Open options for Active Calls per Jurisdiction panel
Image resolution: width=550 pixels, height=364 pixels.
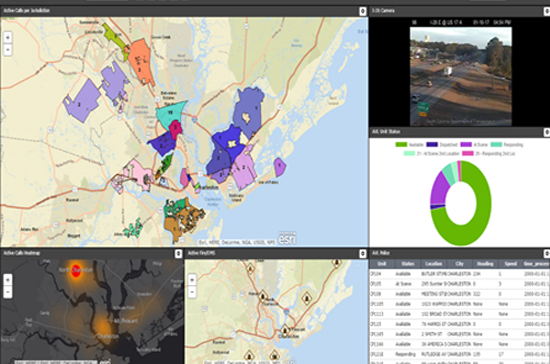click(363, 11)
